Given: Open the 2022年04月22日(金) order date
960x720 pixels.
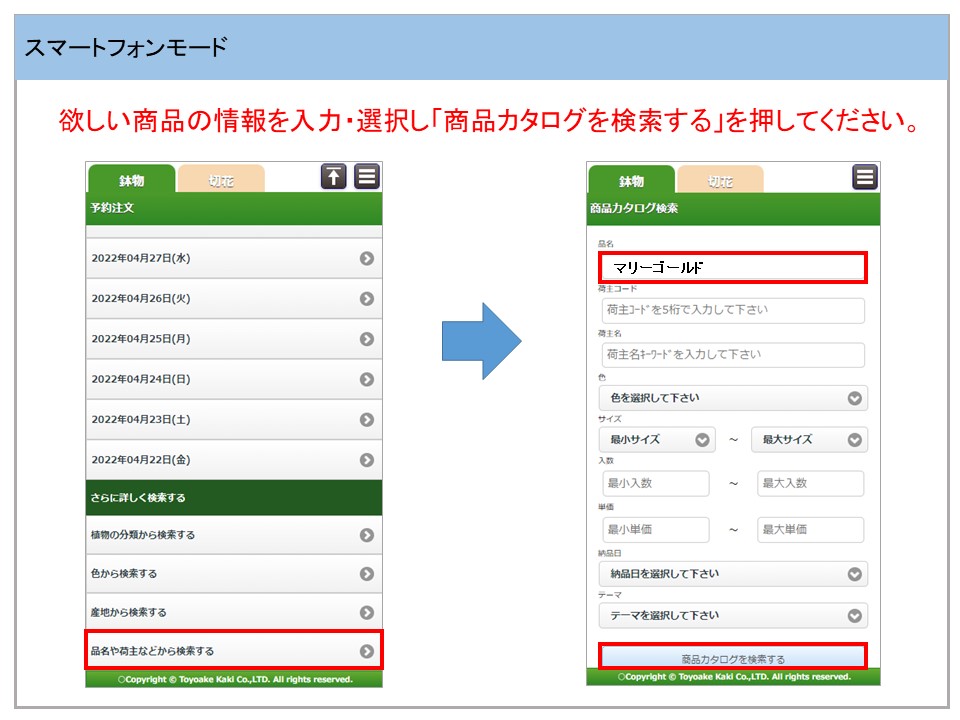Looking at the screenshot, I should point(234,460).
